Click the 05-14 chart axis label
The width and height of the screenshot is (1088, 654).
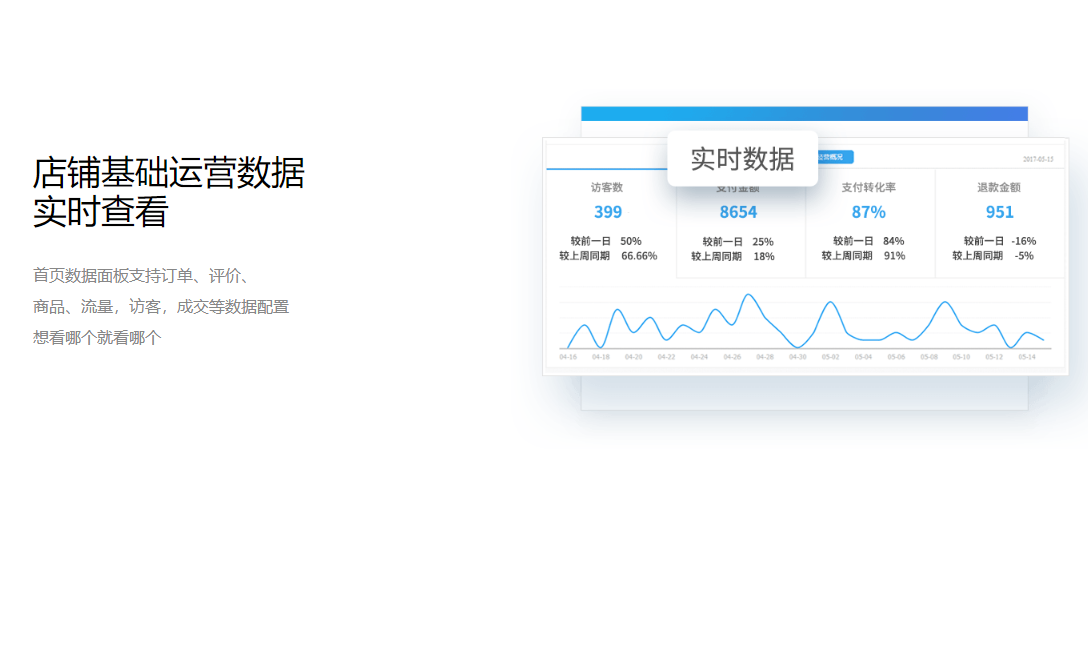coord(1027,356)
